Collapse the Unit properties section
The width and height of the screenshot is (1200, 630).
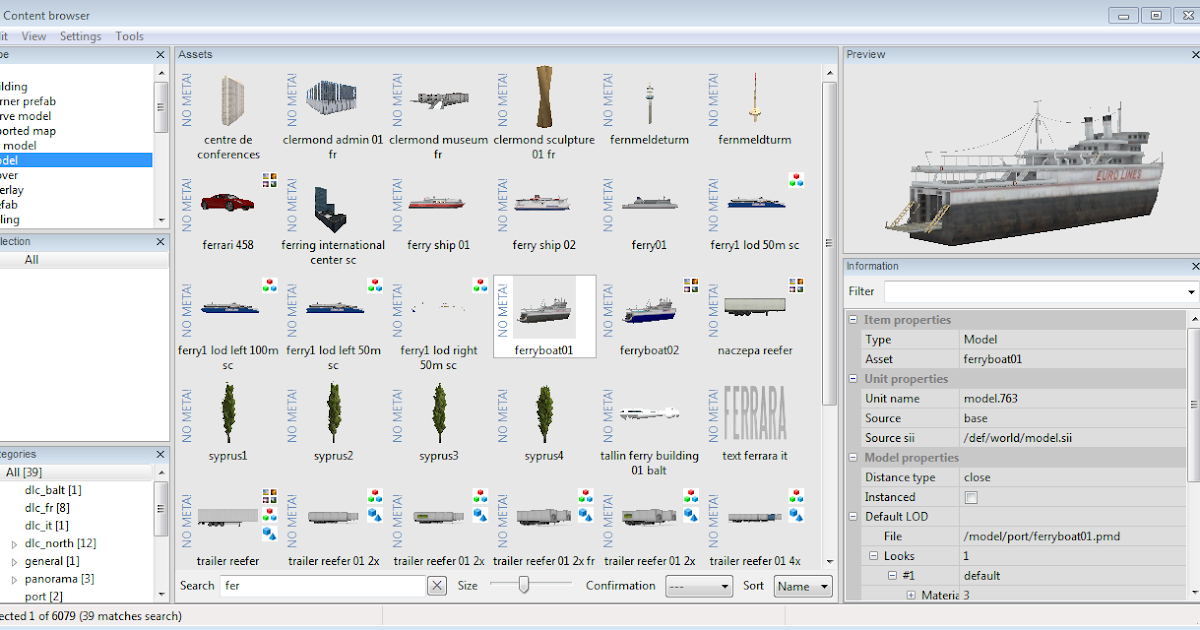pyautogui.click(x=853, y=379)
